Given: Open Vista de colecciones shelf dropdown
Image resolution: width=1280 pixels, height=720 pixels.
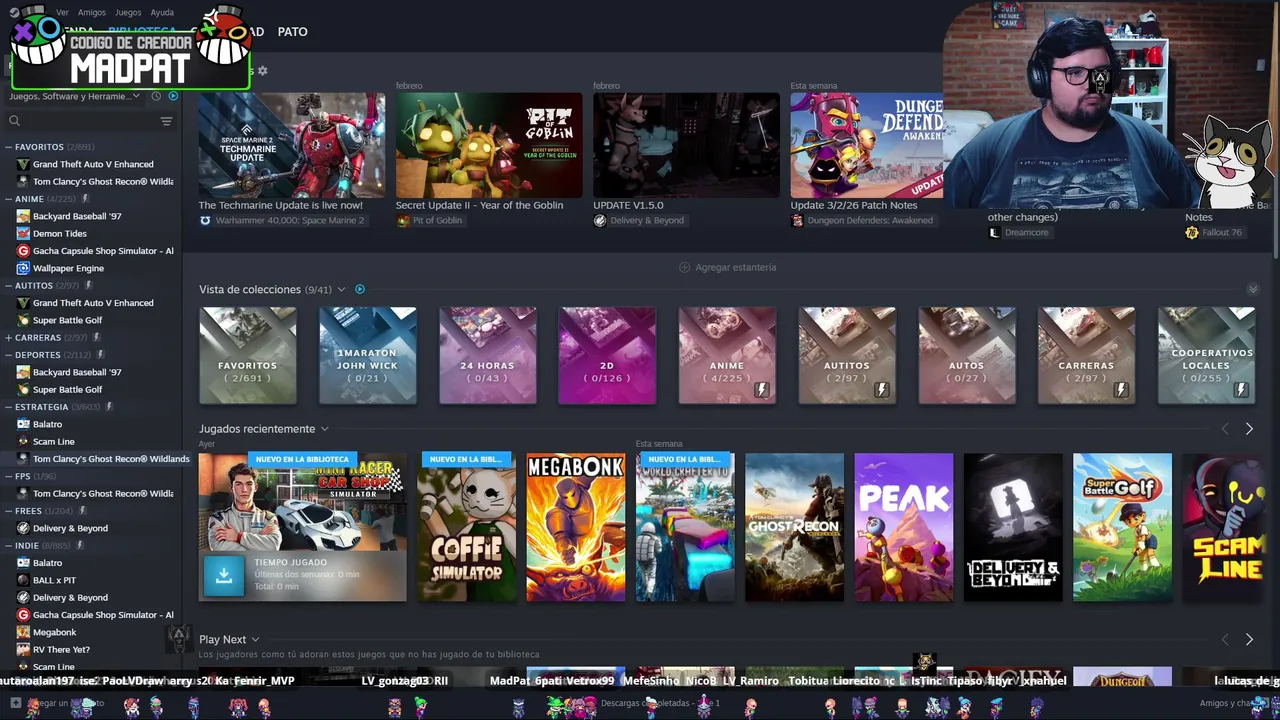Looking at the screenshot, I should pyautogui.click(x=341, y=290).
